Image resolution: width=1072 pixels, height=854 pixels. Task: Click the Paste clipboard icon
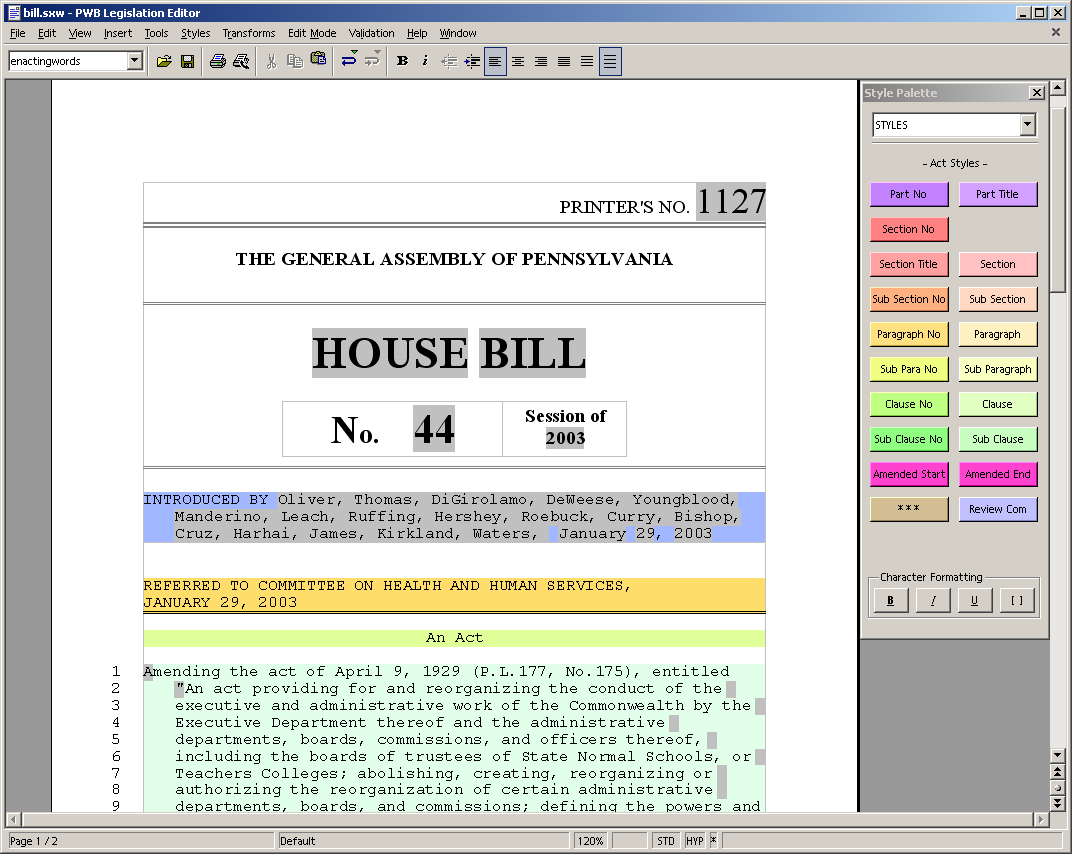click(x=318, y=61)
